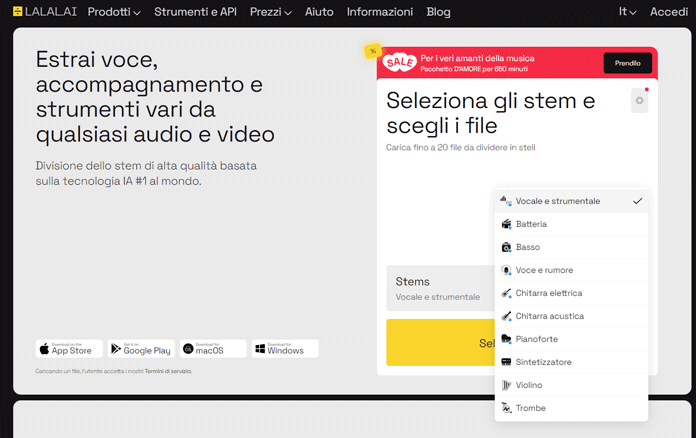The height and width of the screenshot is (438, 696).
Task: Download from the App Store badge
Action: 69,349
